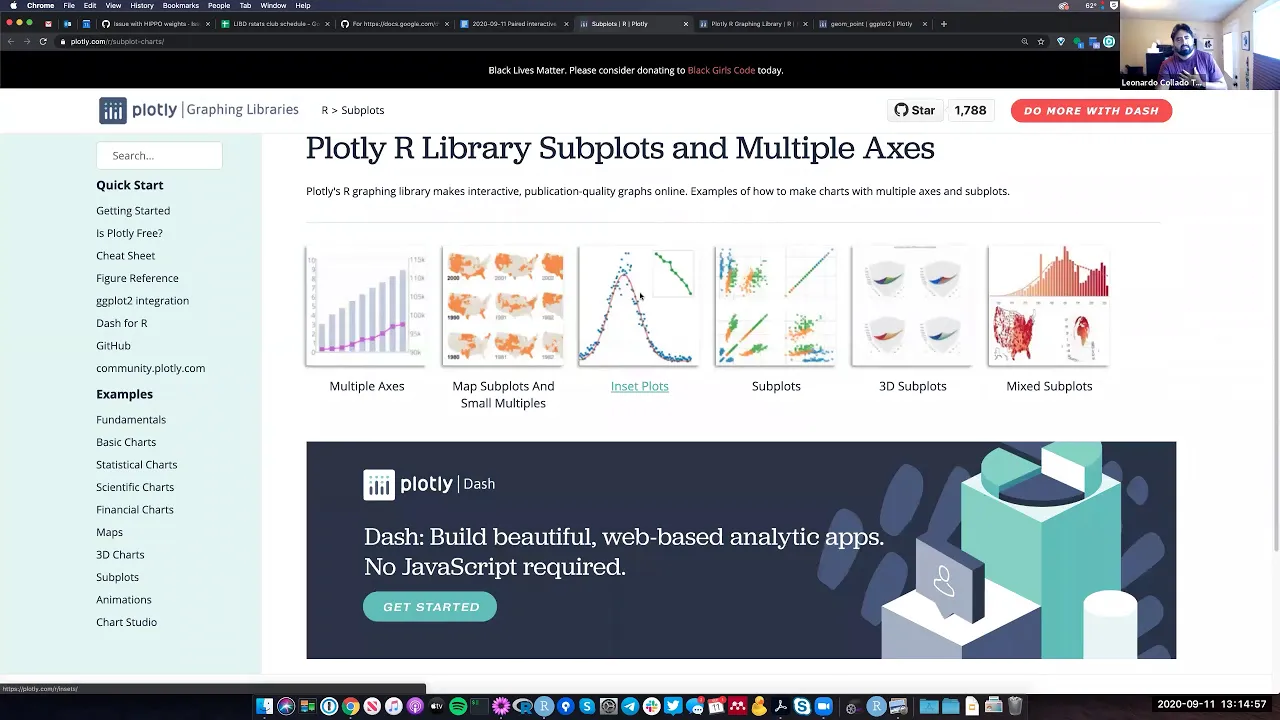Screen dimensions: 1280x720
Task: Bookmark the page with the star icon
Action: point(1041,41)
